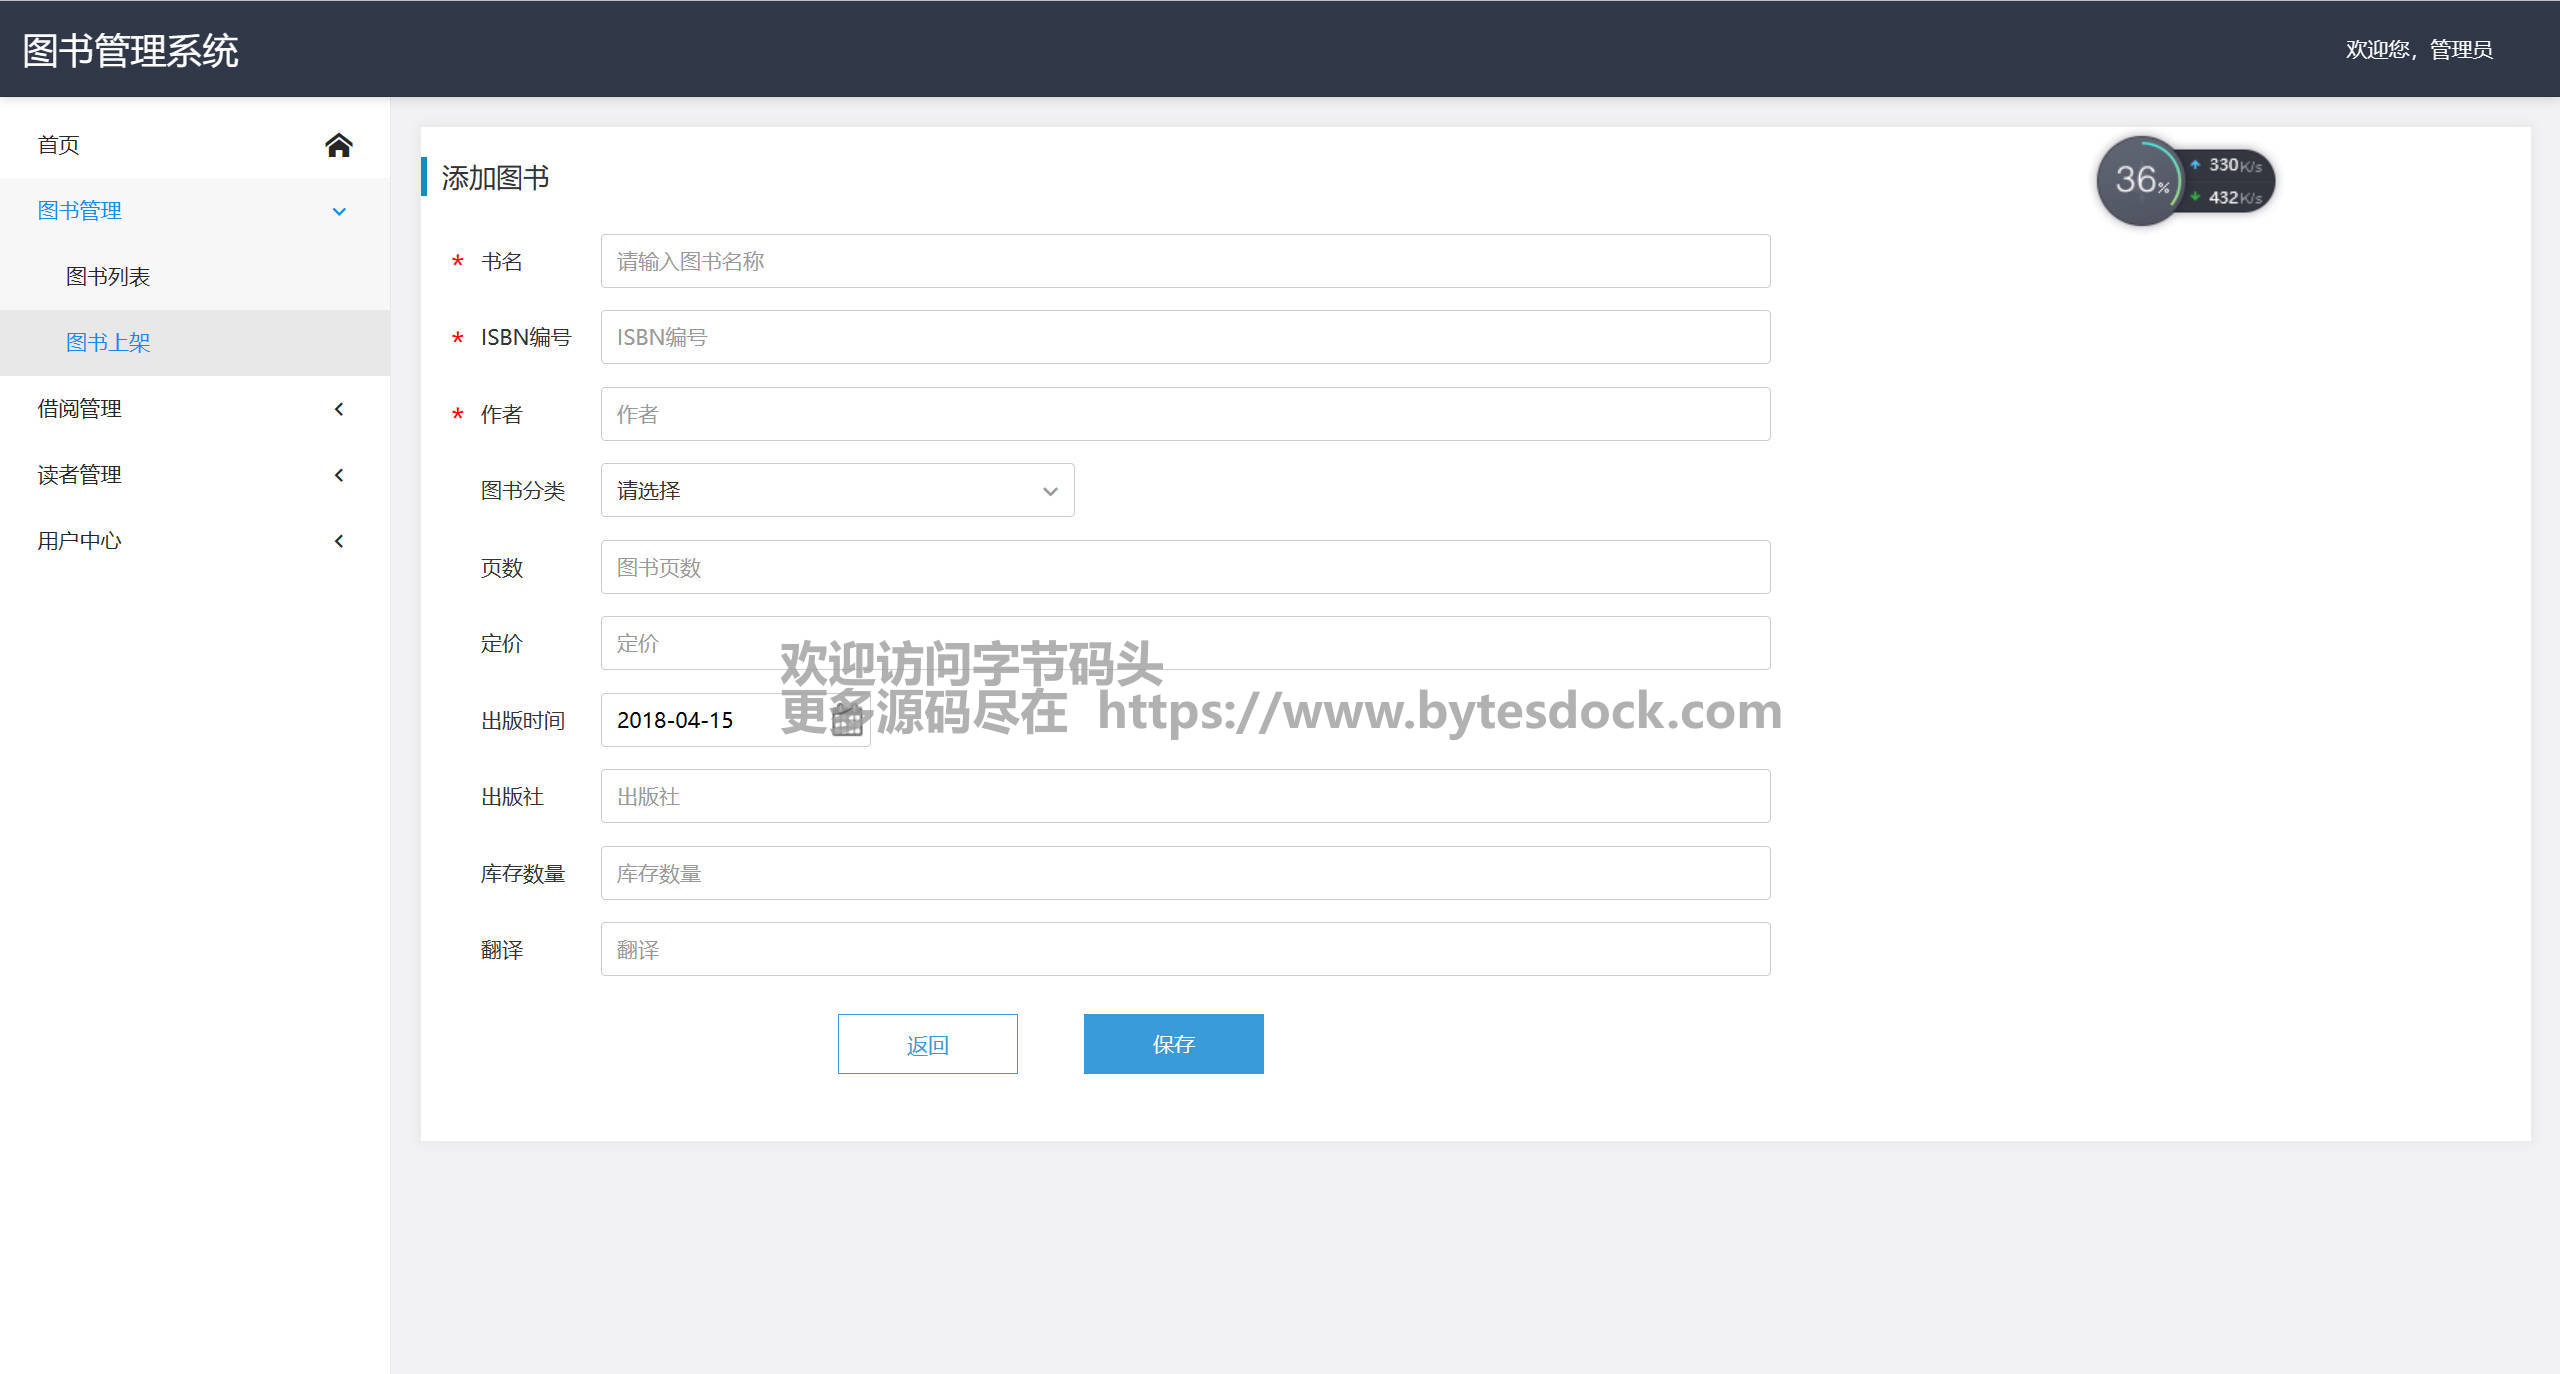Focus the 作者 text field
Viewport: 2560px width, 1374px height.
click(1185, 414)
